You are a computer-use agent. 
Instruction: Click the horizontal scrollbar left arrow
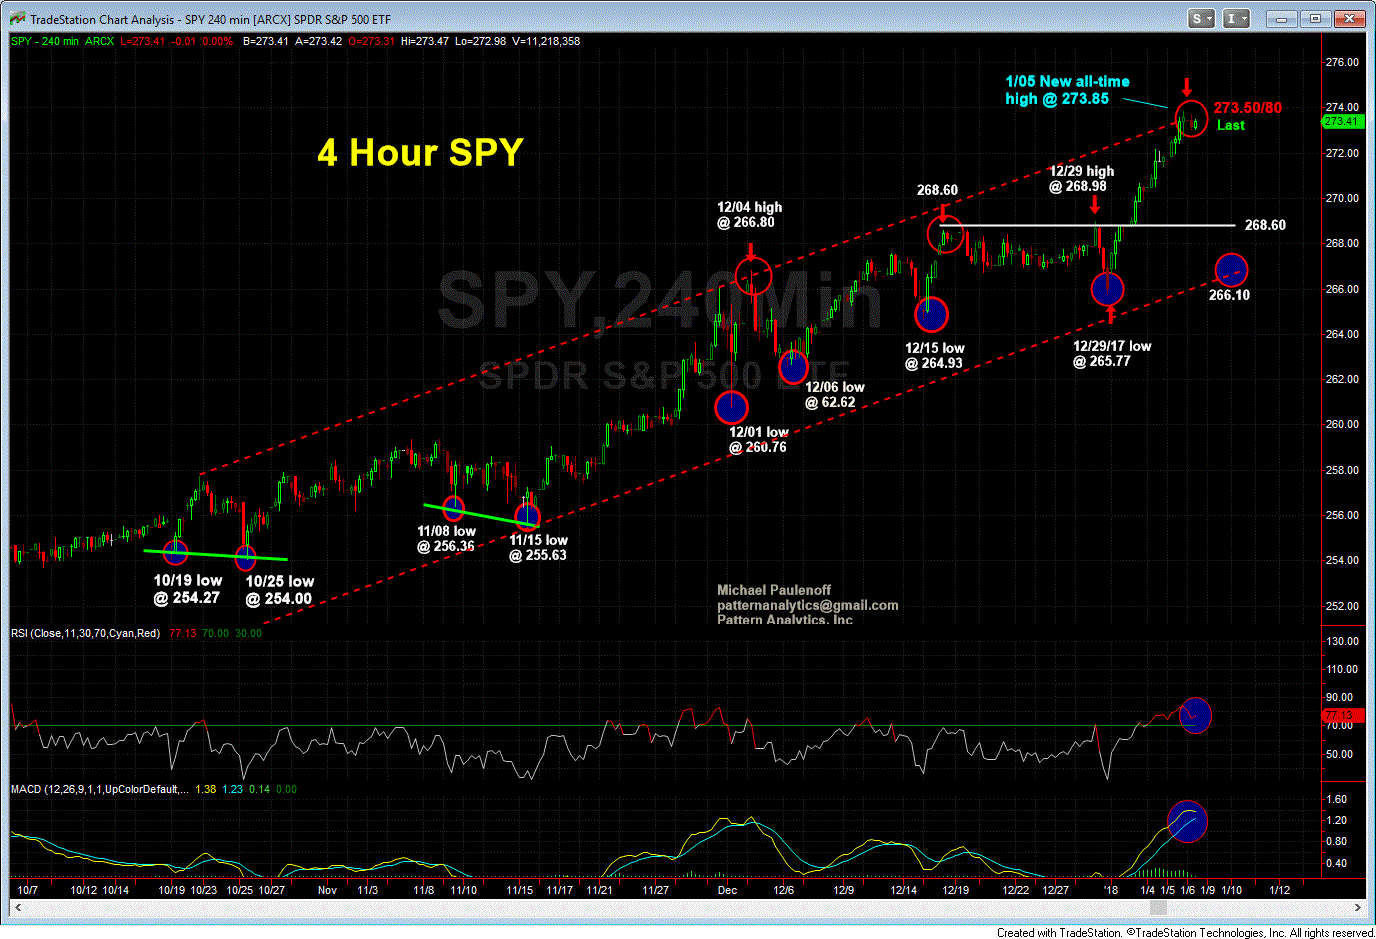click(x=17, y=908)
